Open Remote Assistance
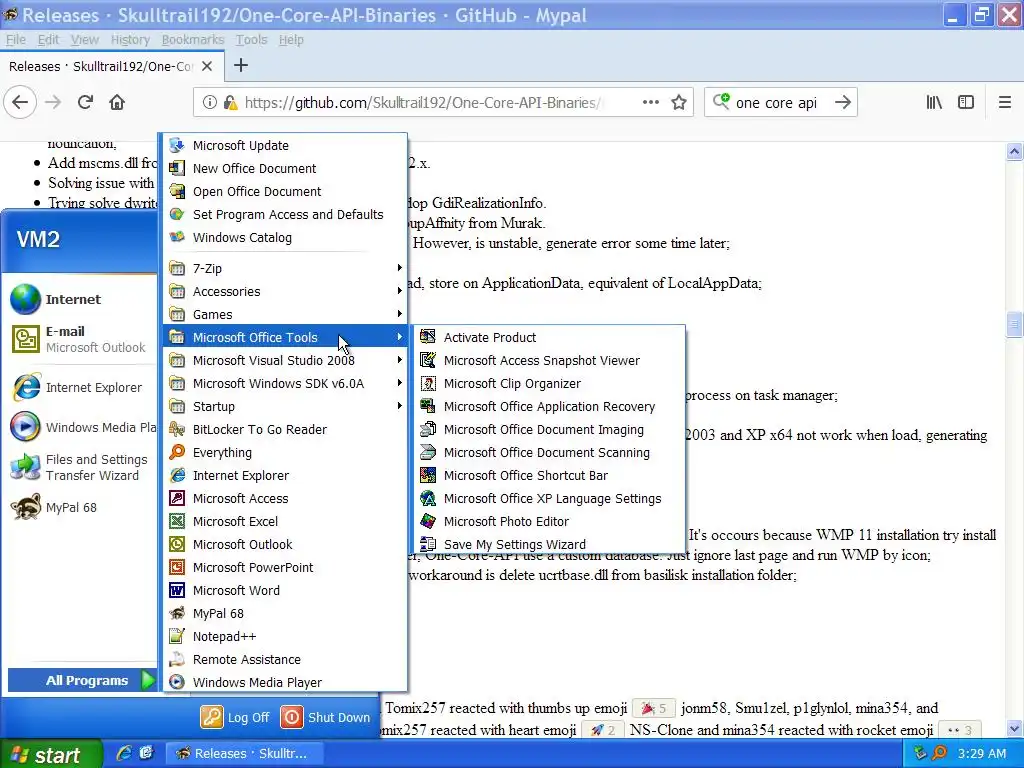This screenshot has height=768, width=1024. (285, 660)
